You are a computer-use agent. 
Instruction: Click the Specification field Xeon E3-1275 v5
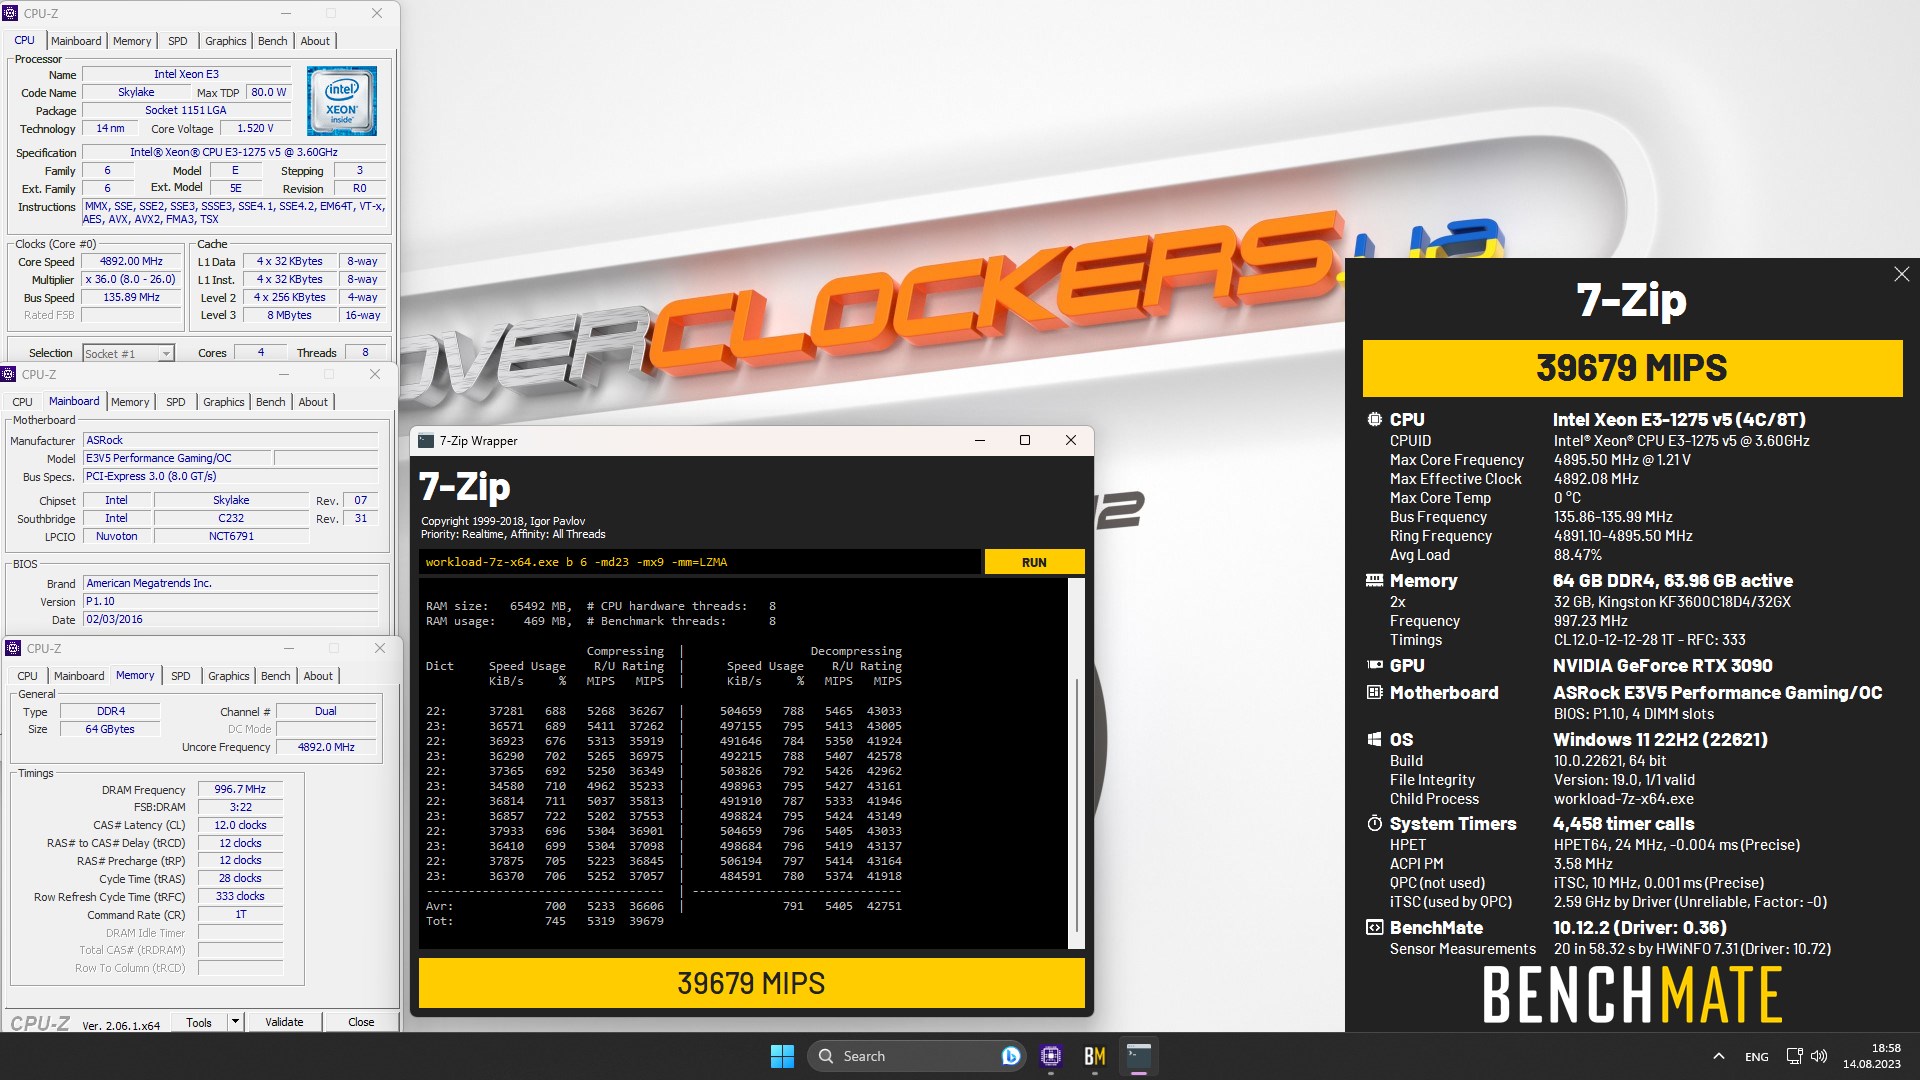[234, 153]
